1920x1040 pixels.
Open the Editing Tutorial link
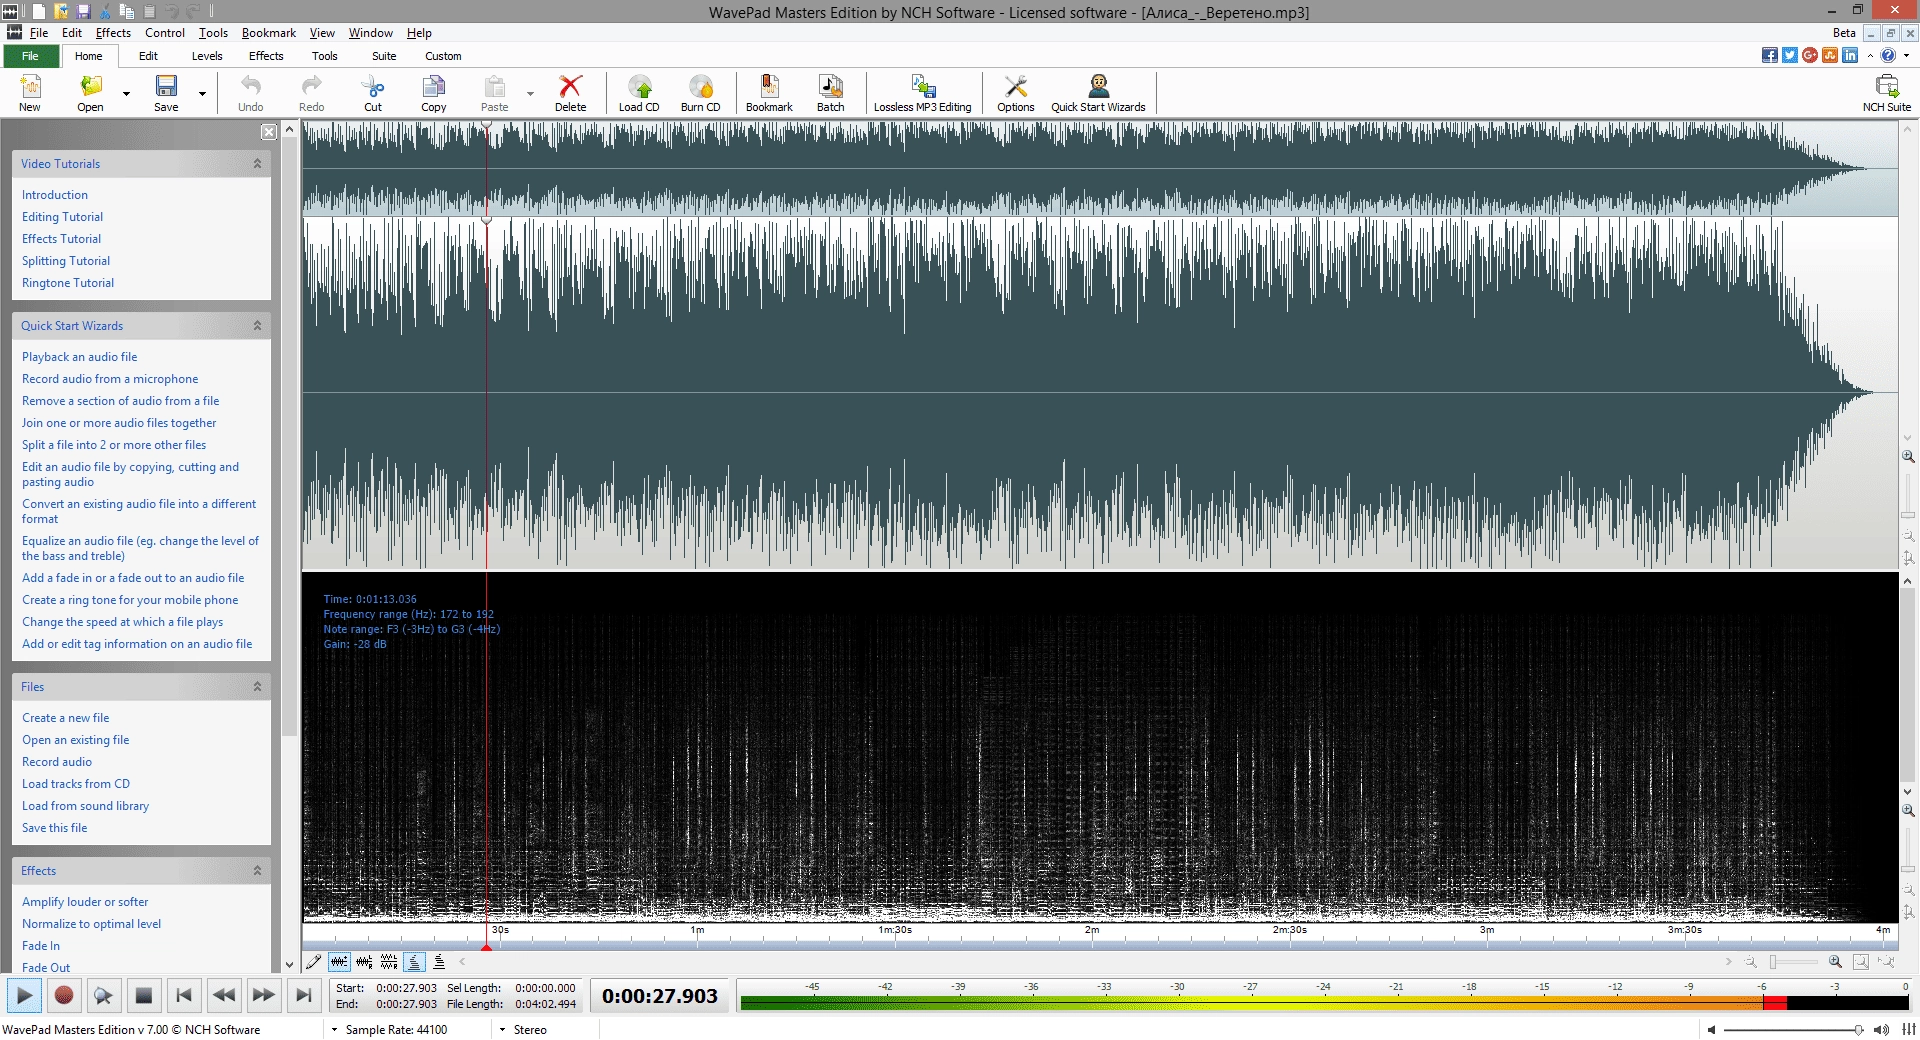coord(62,217)
